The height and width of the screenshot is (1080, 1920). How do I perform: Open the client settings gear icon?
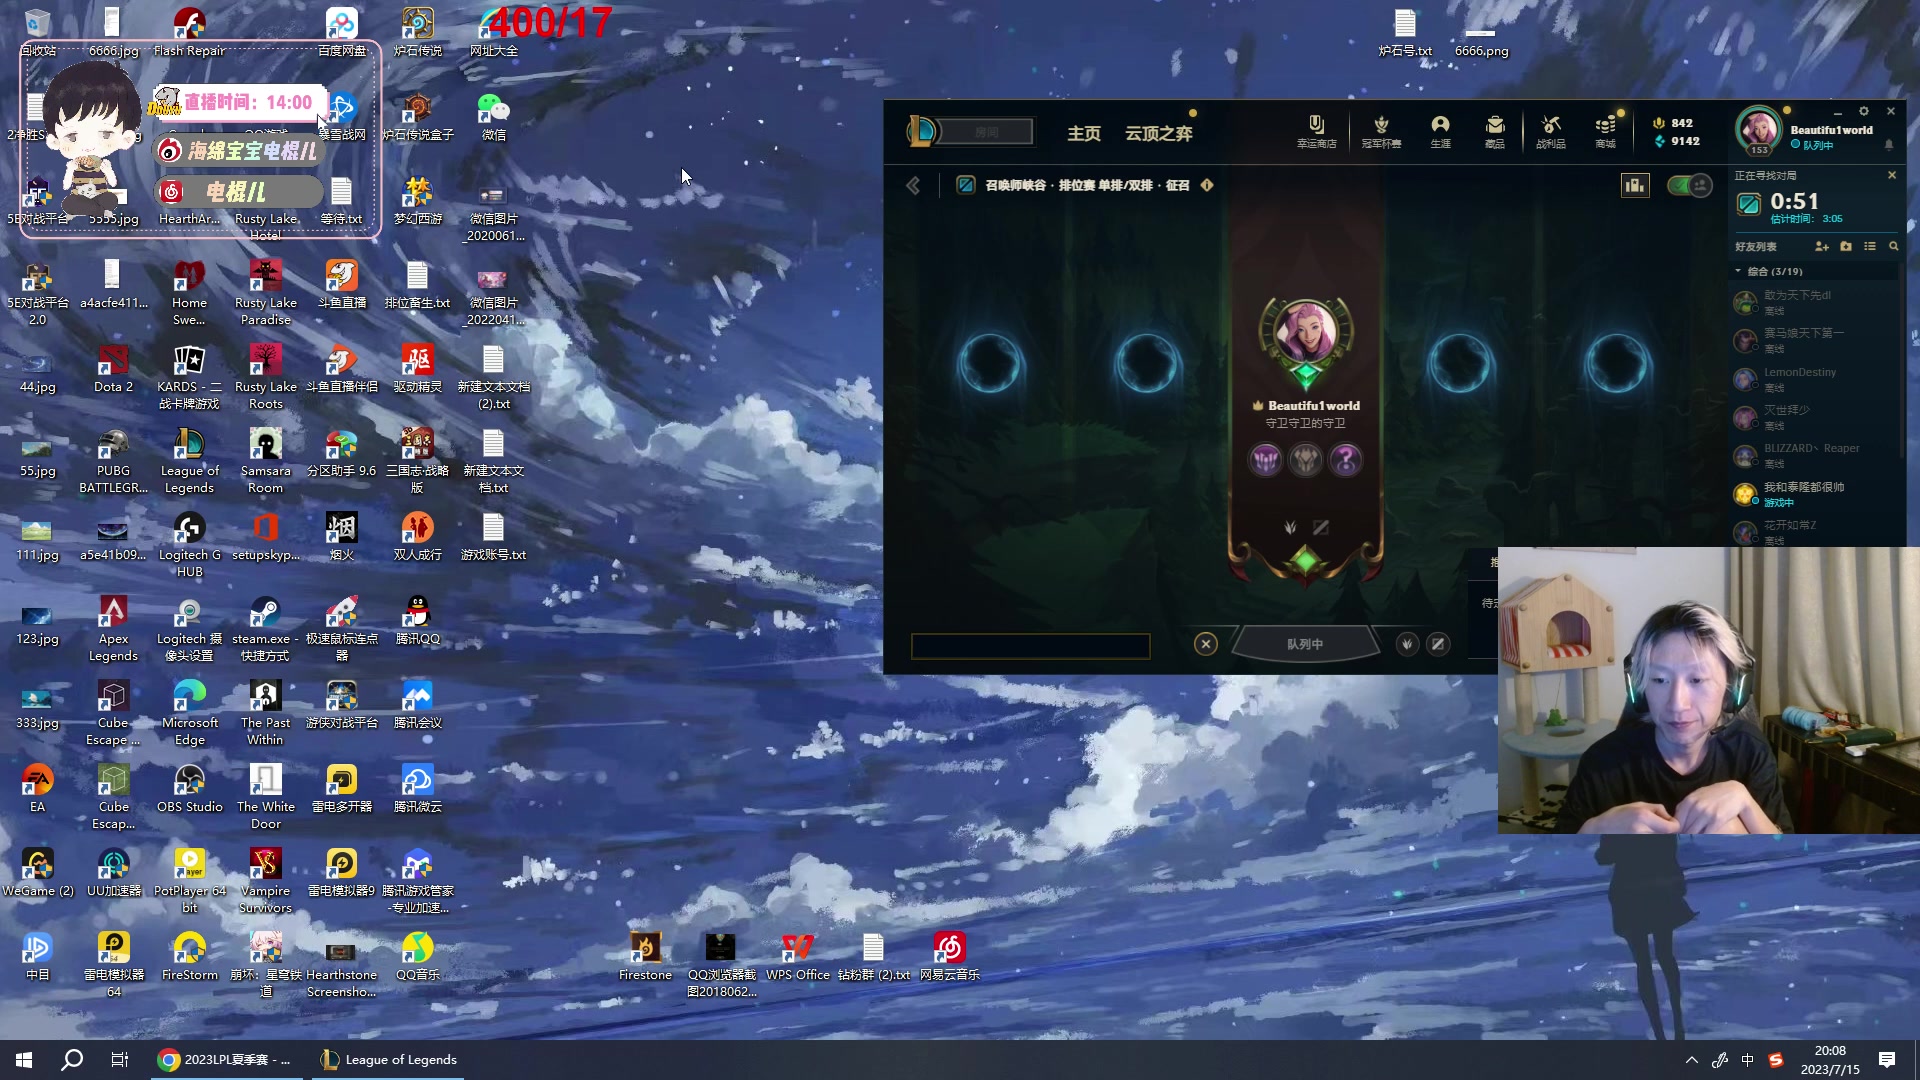pos(1864,111)
